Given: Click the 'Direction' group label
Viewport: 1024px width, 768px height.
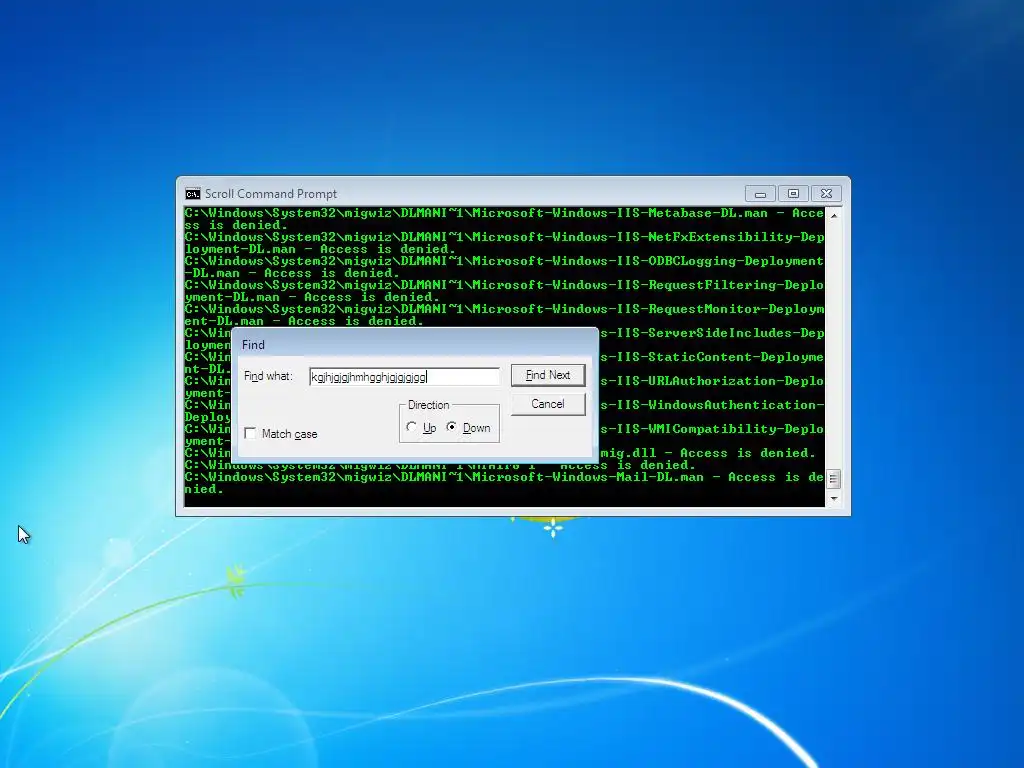Looking at the screenshot, I should (x=428, y=405).
